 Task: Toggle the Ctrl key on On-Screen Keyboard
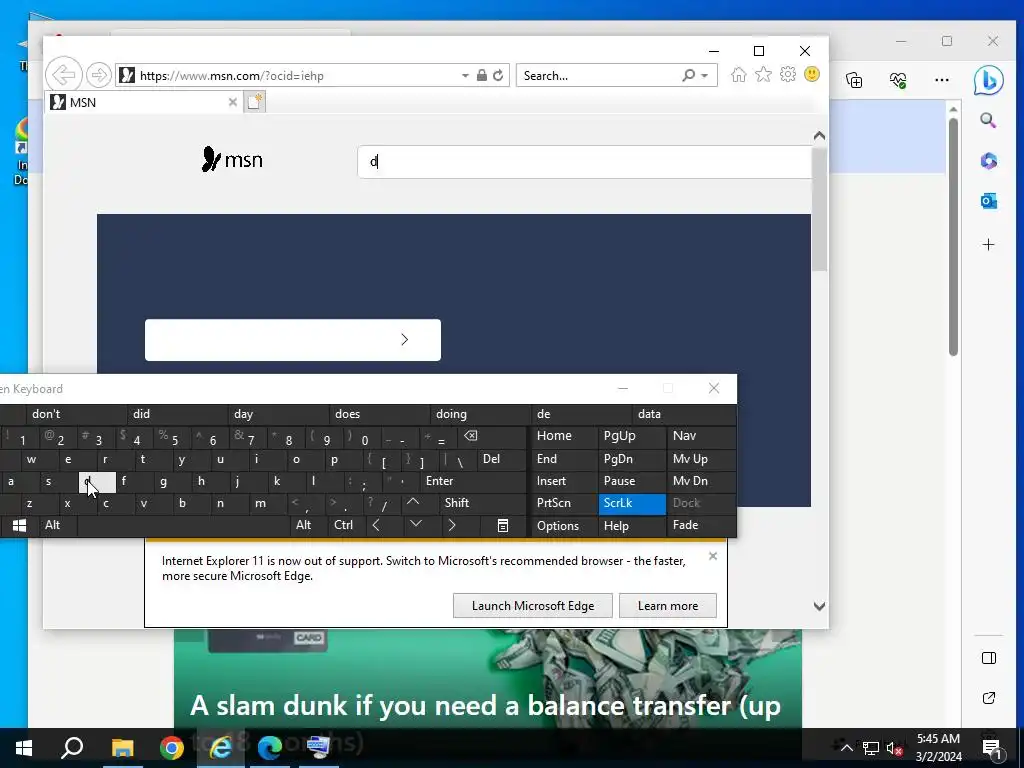point(344,525)
